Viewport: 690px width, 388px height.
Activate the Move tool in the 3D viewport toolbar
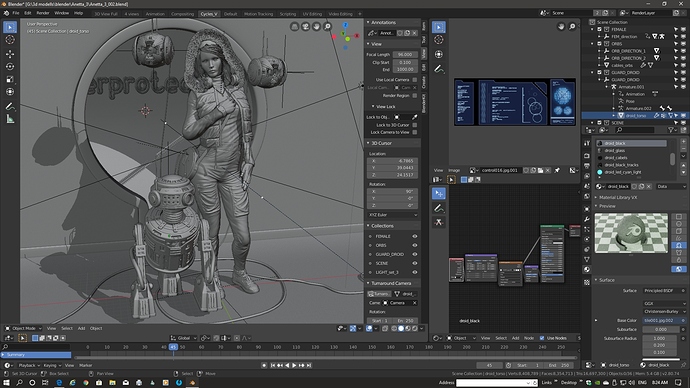point(10,54)
